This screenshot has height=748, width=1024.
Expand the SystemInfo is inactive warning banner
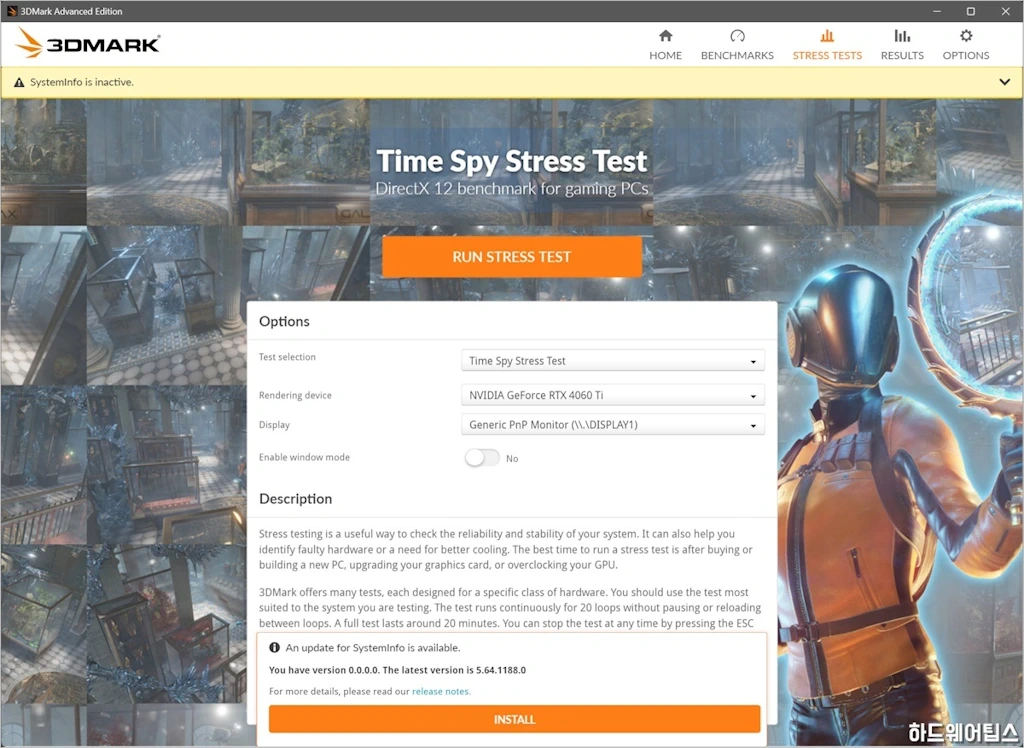point(1004,82)
